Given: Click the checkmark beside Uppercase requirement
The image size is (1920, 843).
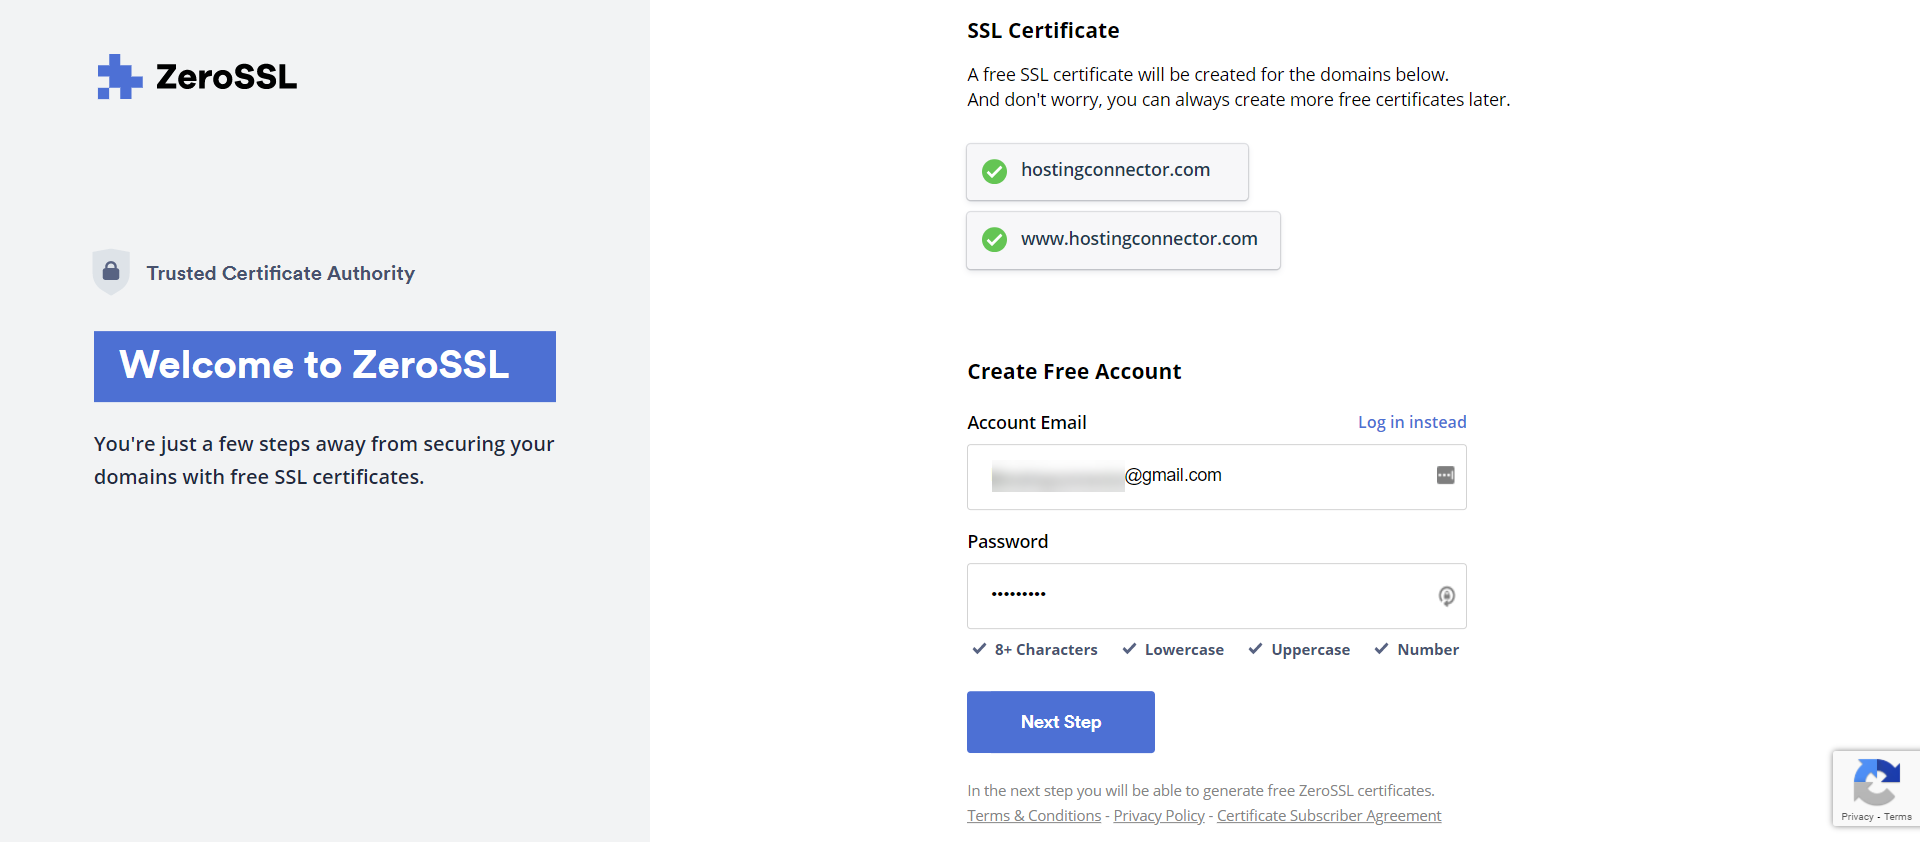Looking at the screenshot, I should tap(1255, 649).
